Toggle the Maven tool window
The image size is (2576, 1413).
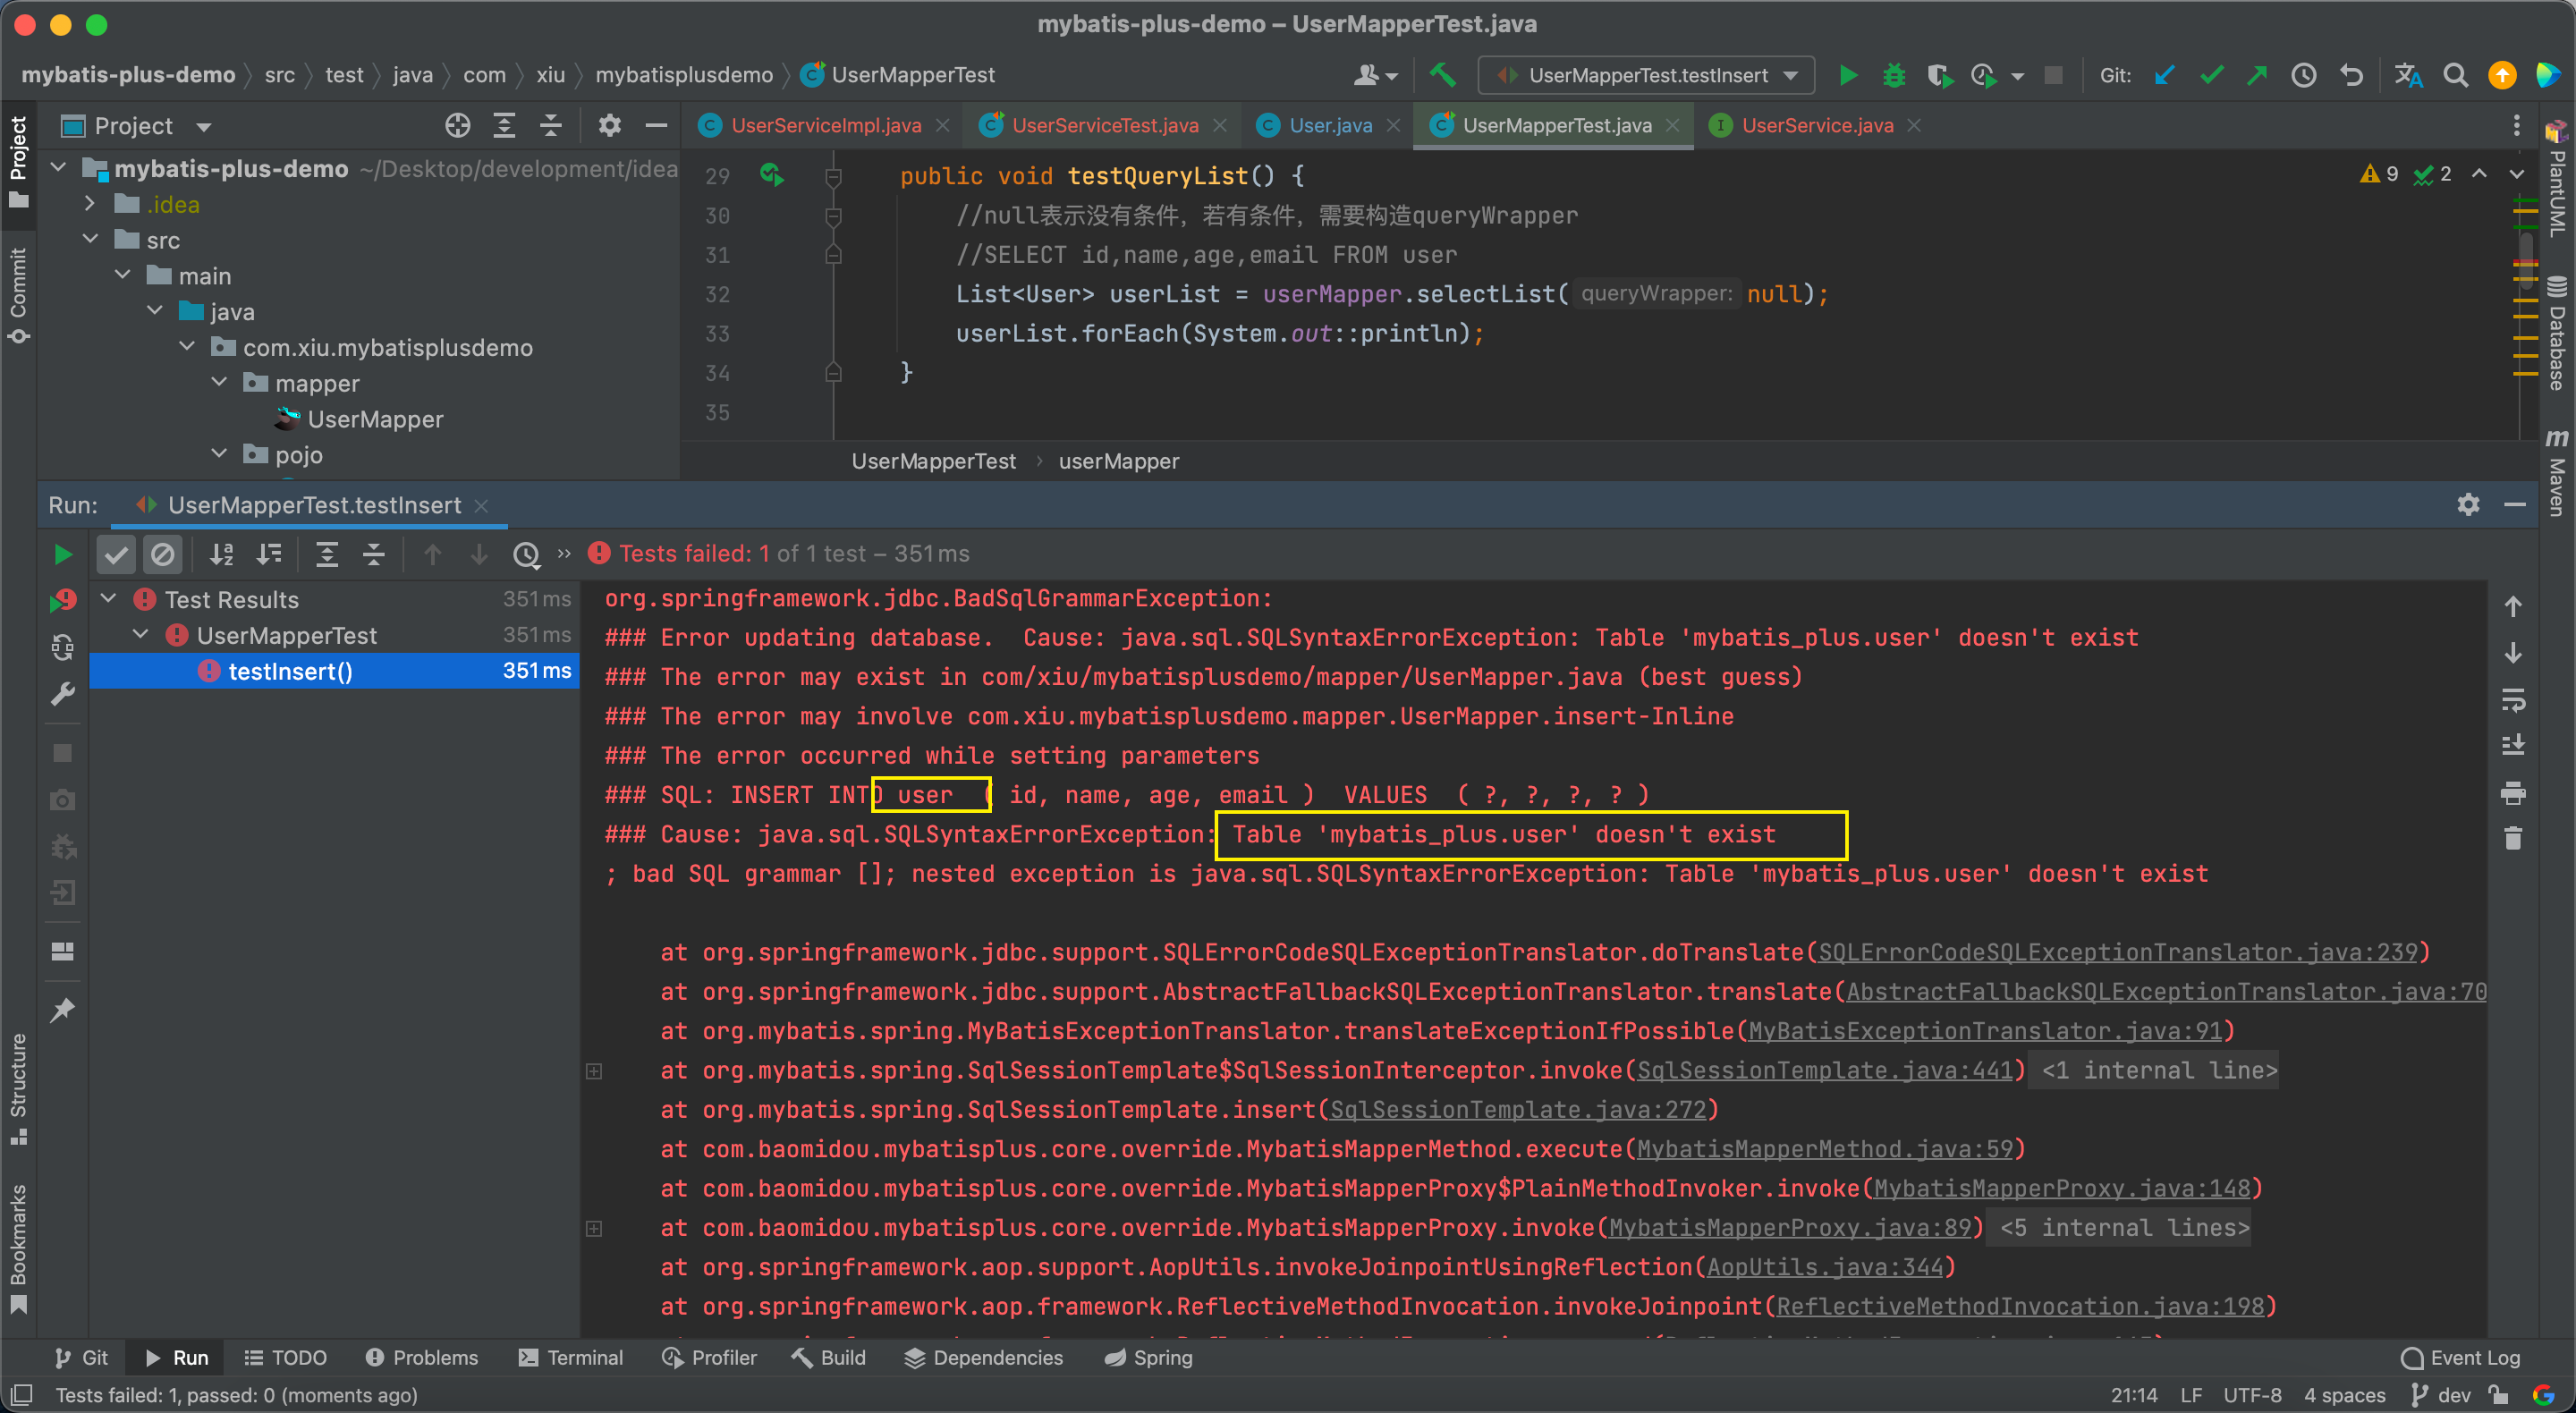(x=2556, y=472)
